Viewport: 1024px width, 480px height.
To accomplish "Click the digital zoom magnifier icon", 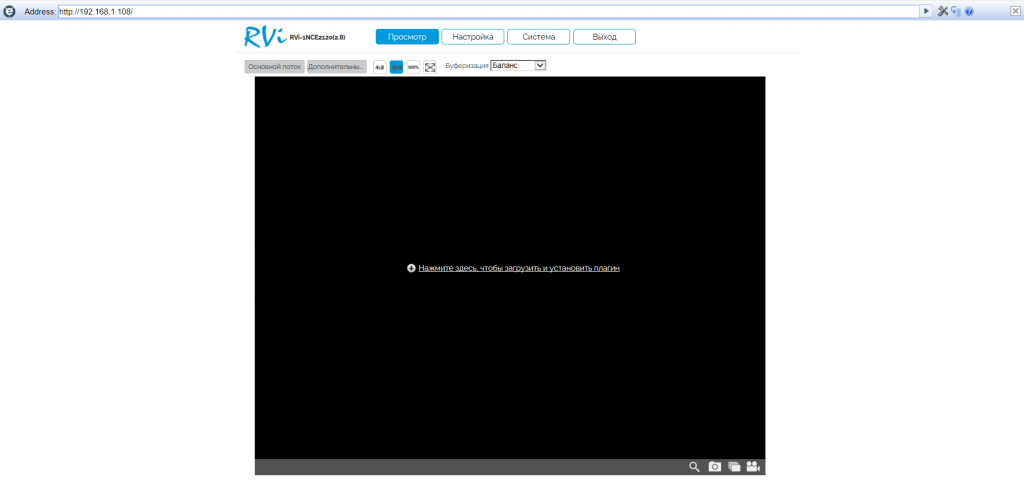I will [694, 467].
